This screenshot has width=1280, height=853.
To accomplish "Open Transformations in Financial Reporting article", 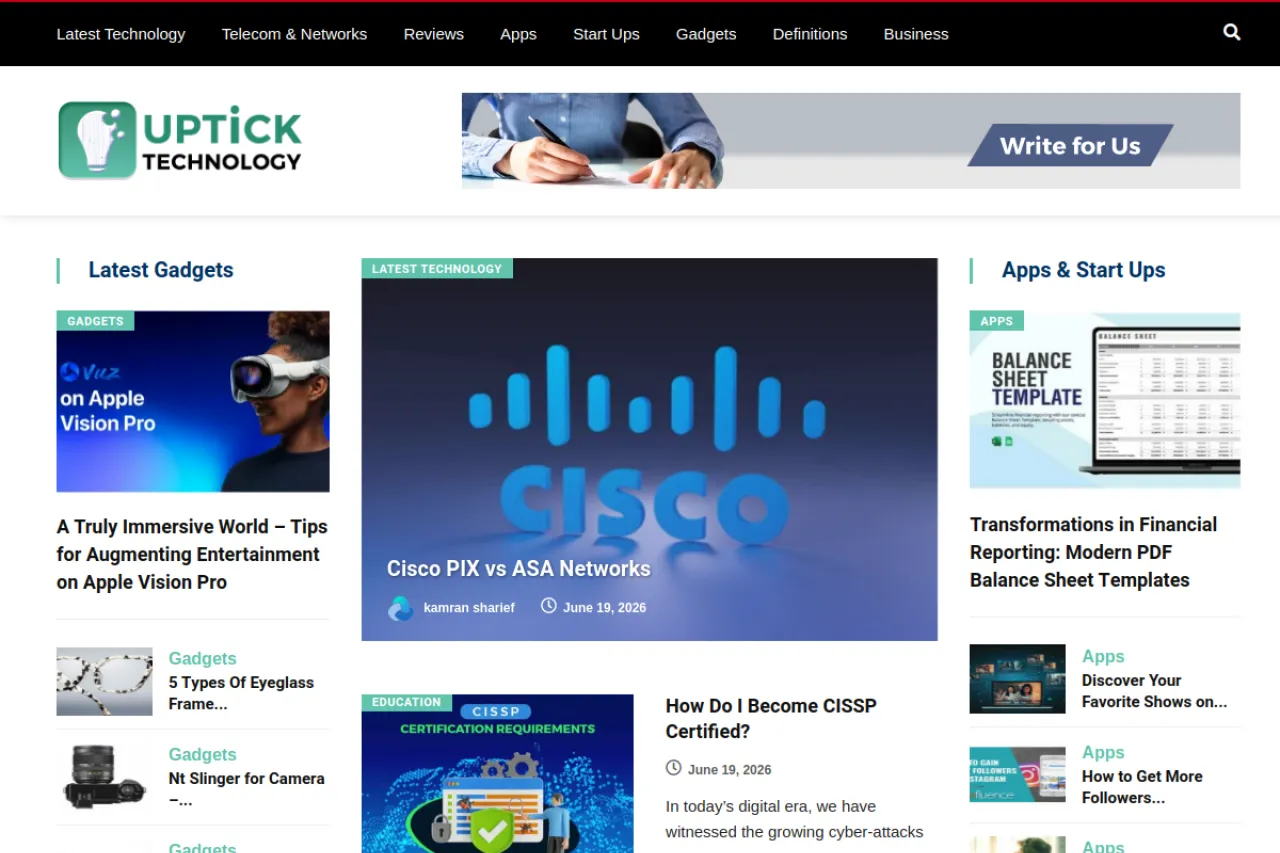I will pyautogui.click(x=1094, y=552).
